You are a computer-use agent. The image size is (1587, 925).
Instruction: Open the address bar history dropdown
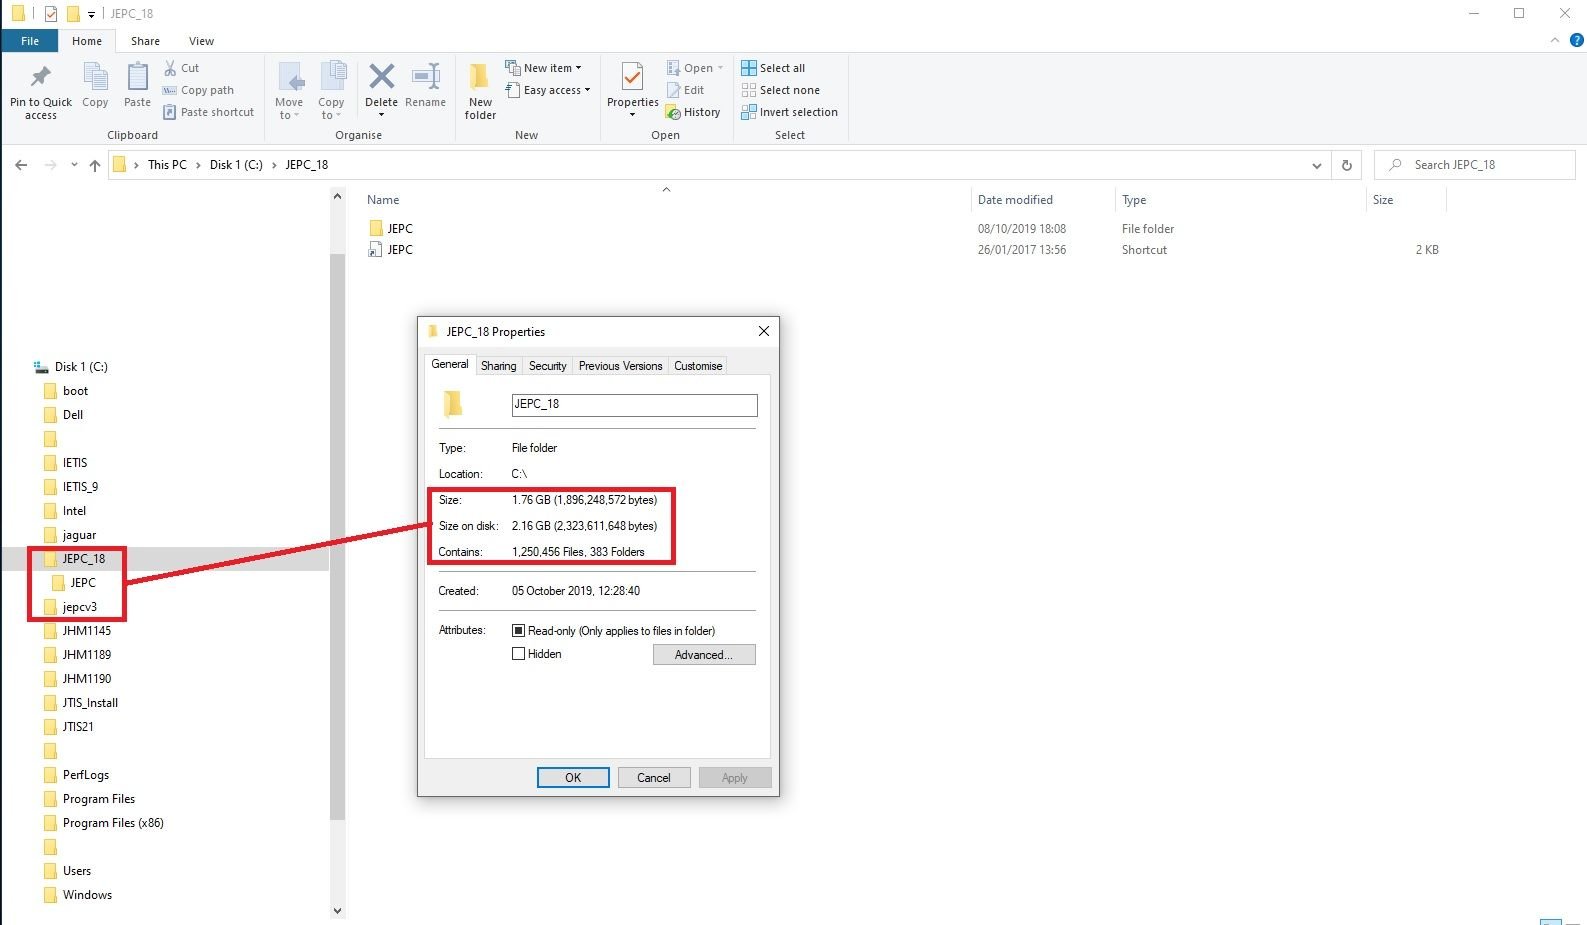[x=1316, y=165]
